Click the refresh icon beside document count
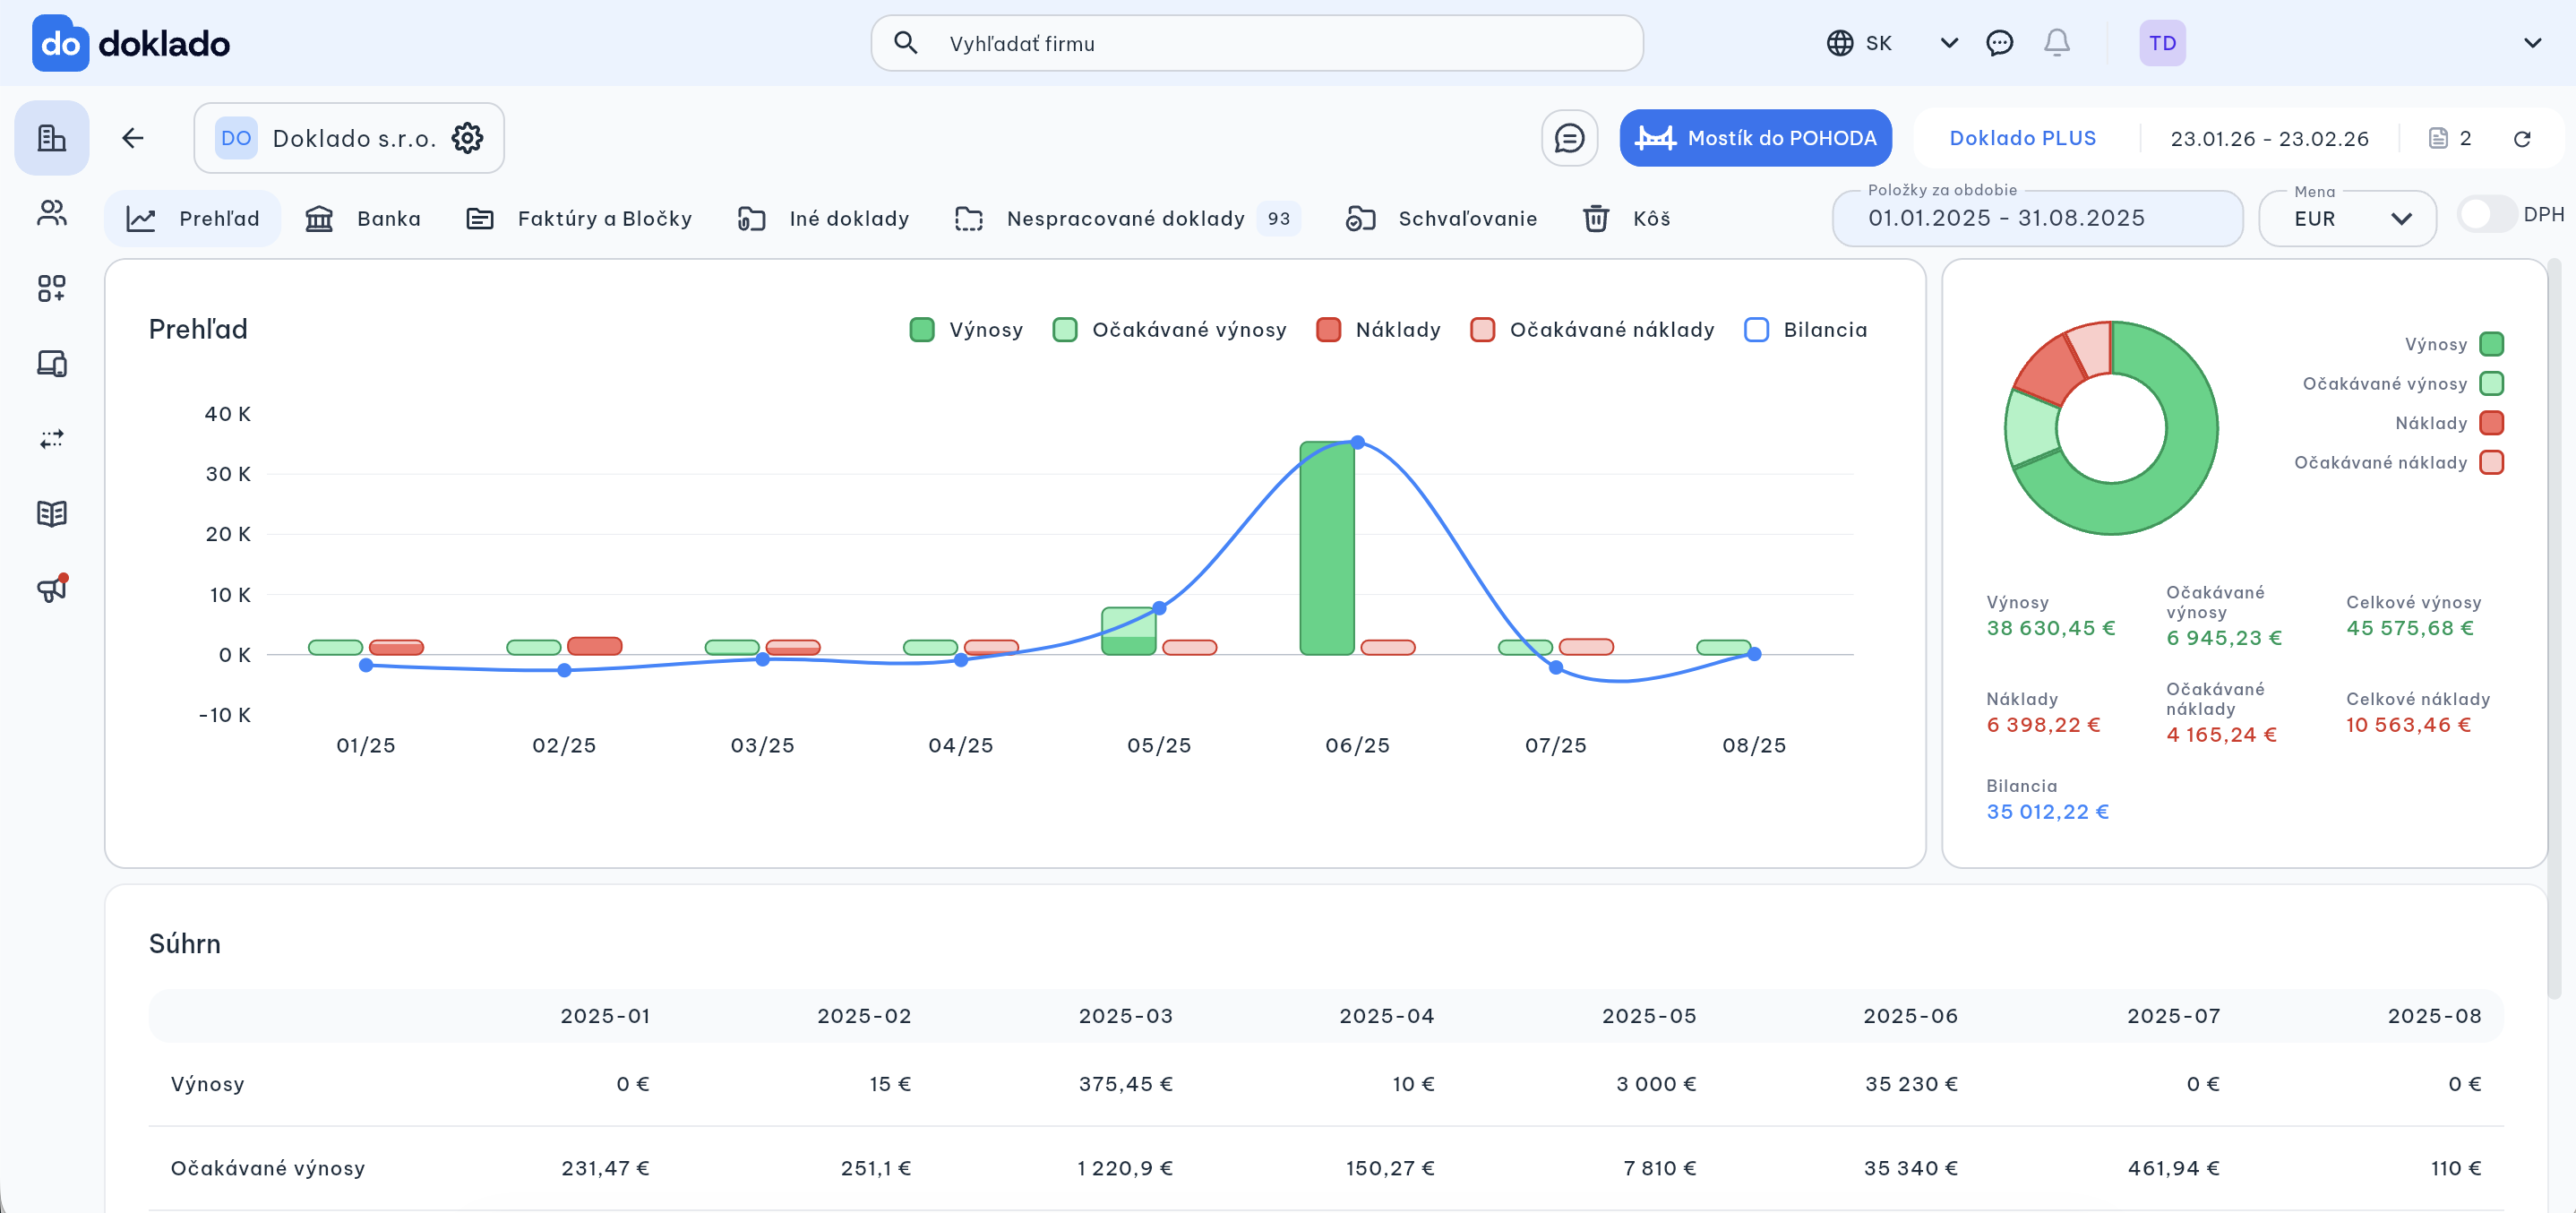This screenshot has height=1213, width=2576. 2521,139
